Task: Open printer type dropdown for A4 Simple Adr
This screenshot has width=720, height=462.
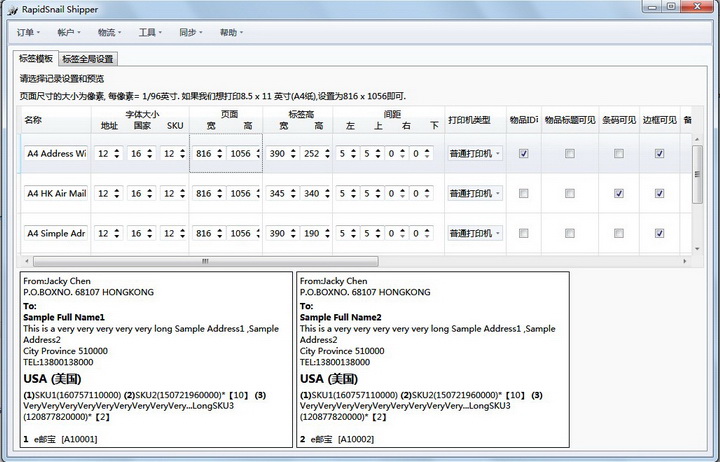Action: [474, 233]
